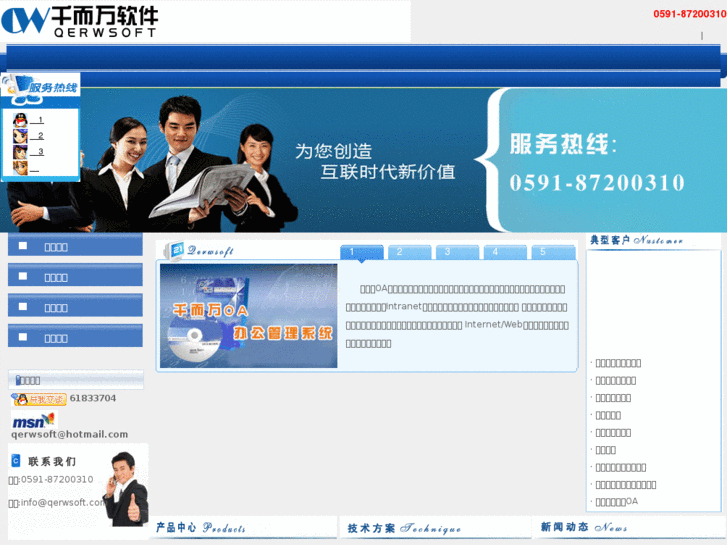
Task: Open the 新闻动态 News section heading
Action: 584,527
